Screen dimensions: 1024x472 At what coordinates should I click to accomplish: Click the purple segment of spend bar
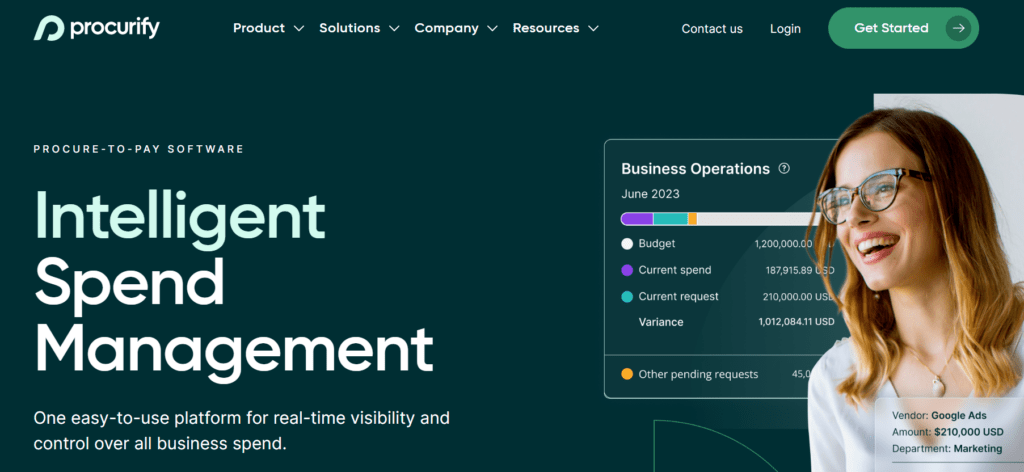[637, 219]
